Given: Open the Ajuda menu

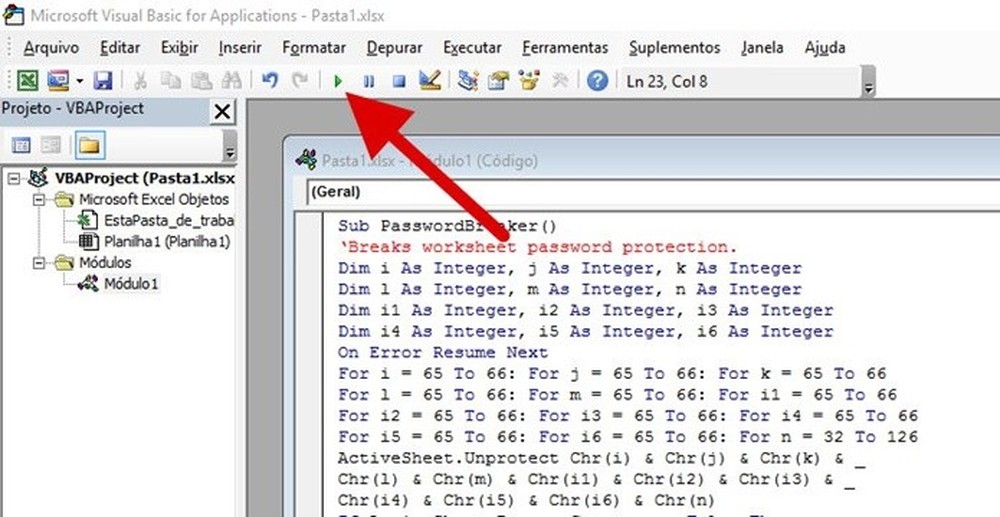Looking at the screenshot, I should pos(825,48).
